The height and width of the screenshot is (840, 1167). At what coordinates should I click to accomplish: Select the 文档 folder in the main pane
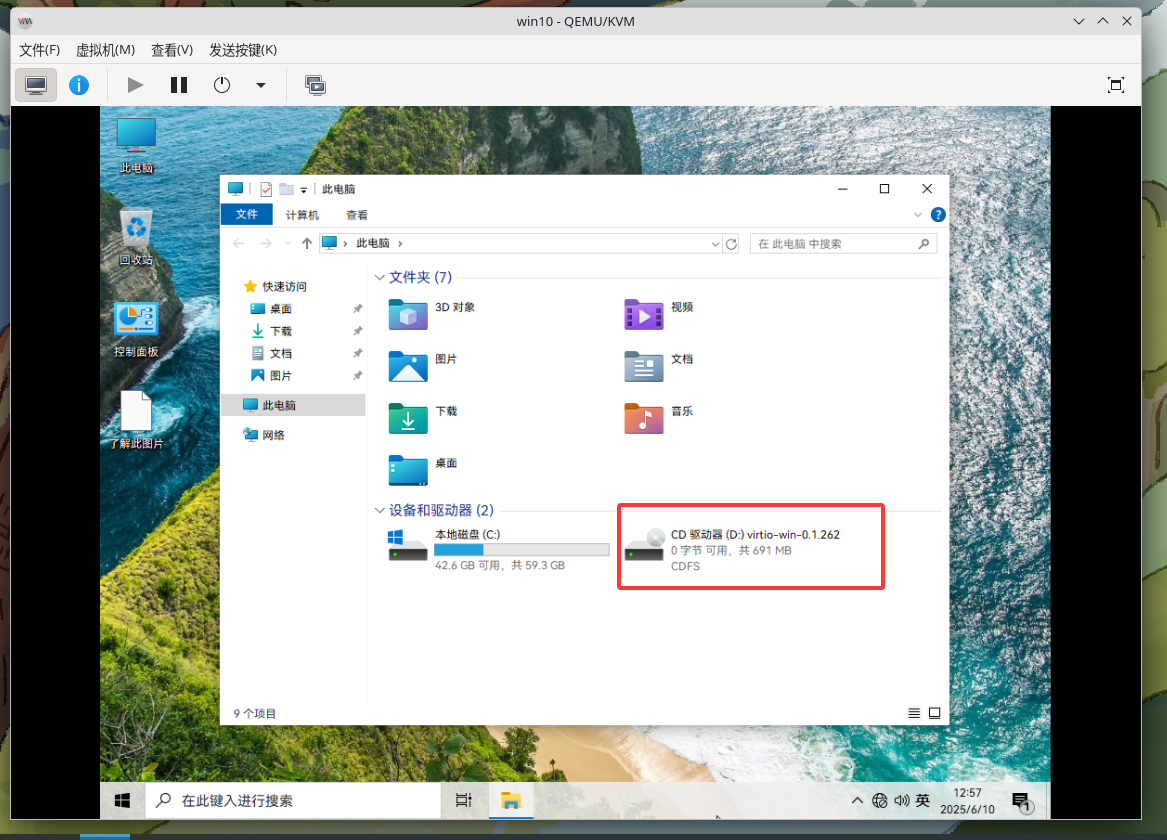pyautogui.click(x=659, y=365)
